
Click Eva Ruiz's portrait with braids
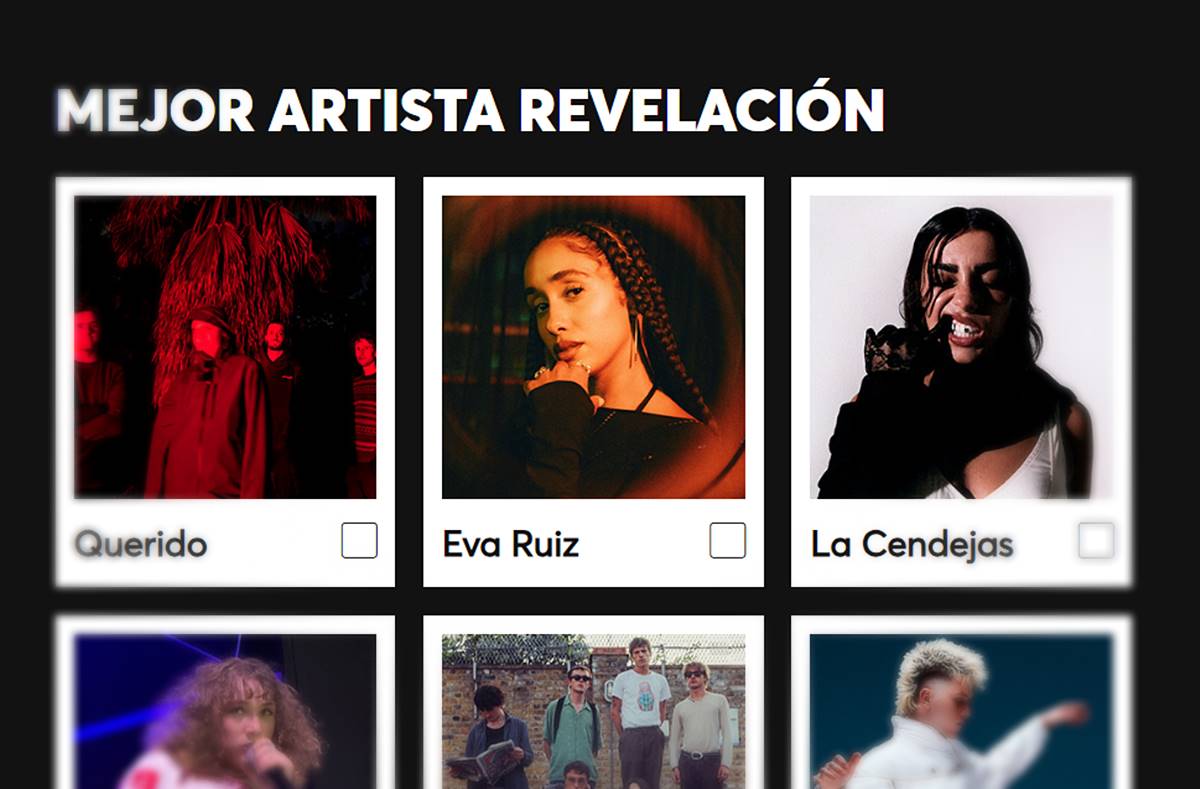pyautogui.click(x=593, y=347)
